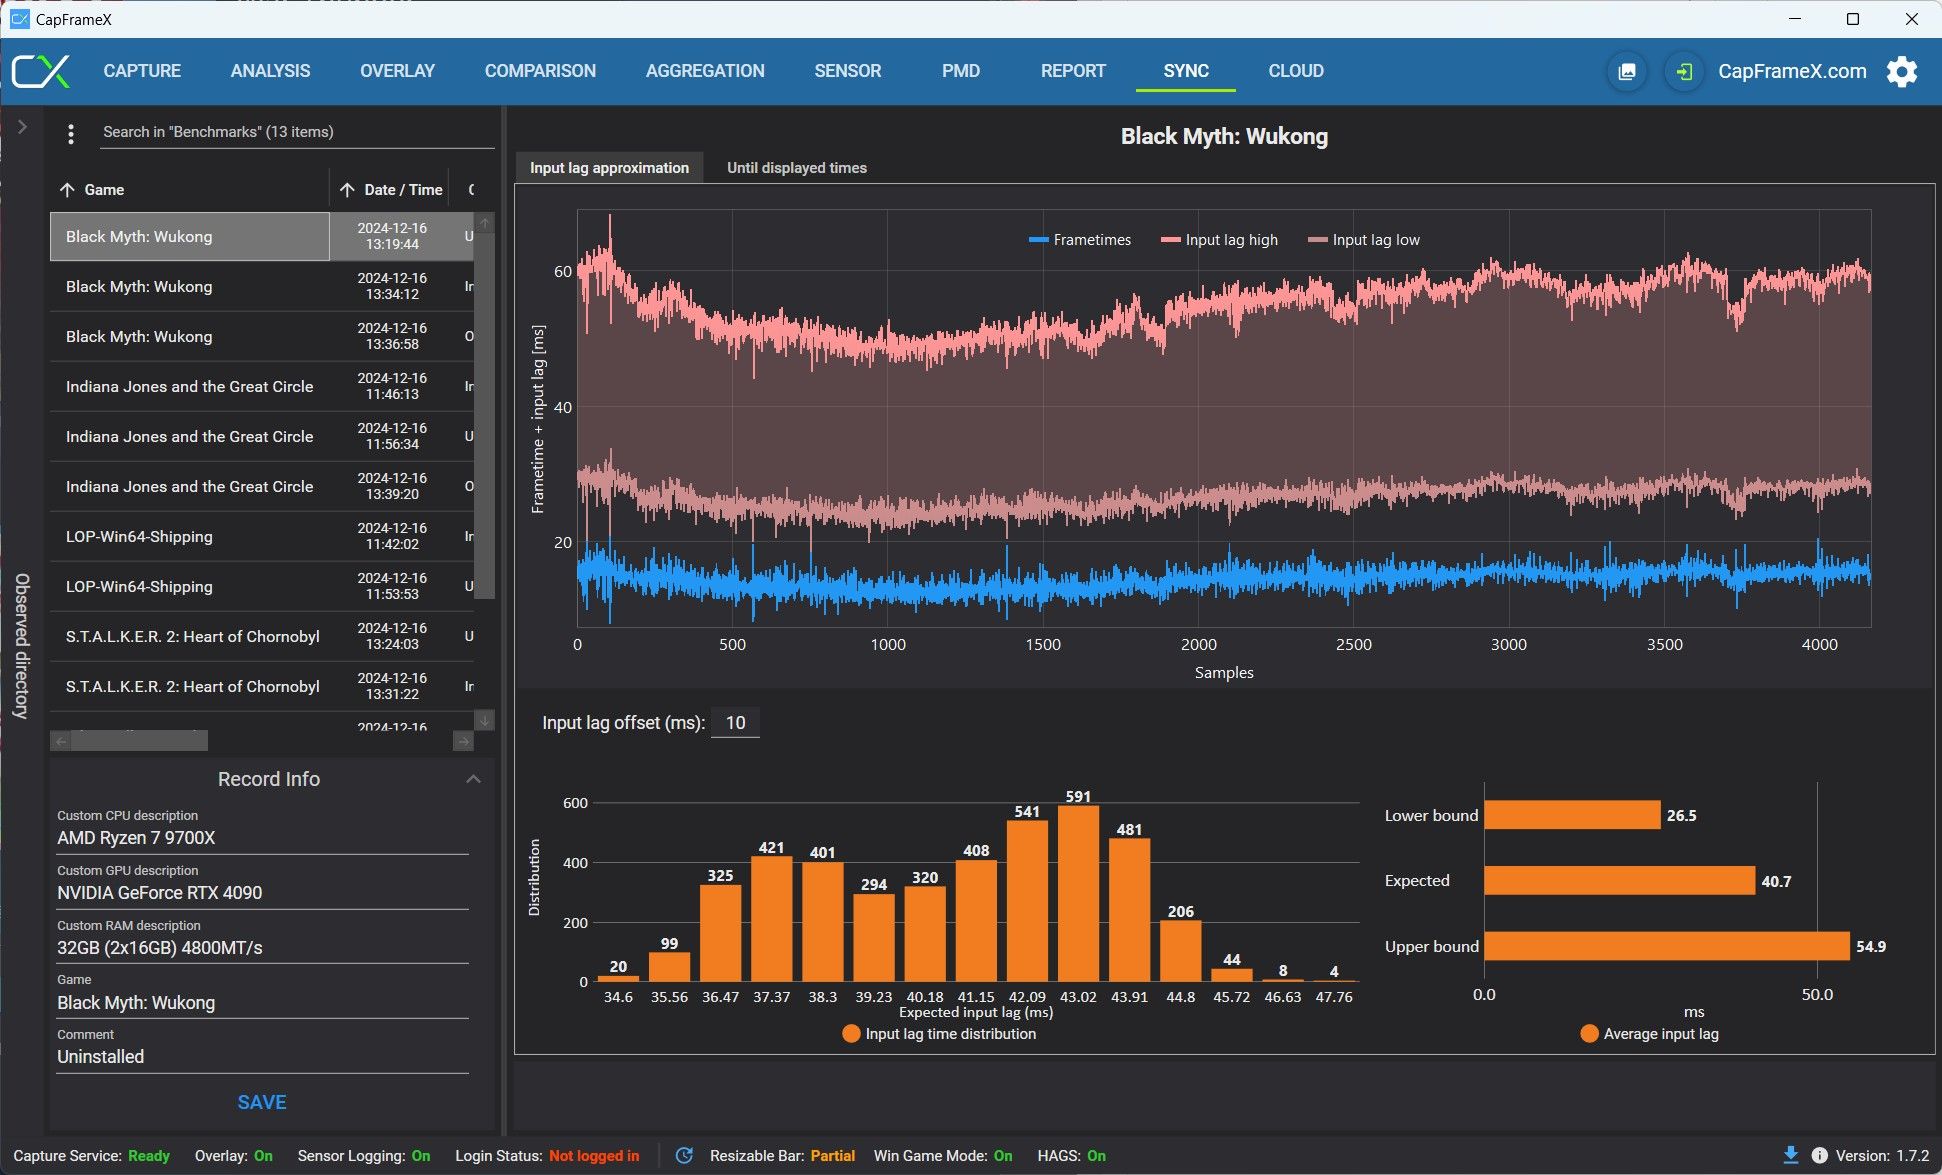Open the OVERLAY tab
1942x1175 pixels.
(x=397, y=71)
